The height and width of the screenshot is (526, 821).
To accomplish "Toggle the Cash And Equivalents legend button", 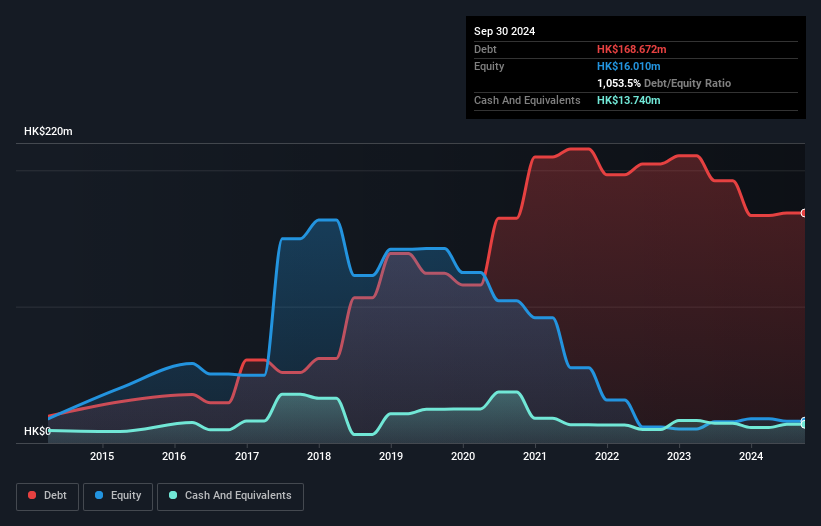I will tap(230, 496).
